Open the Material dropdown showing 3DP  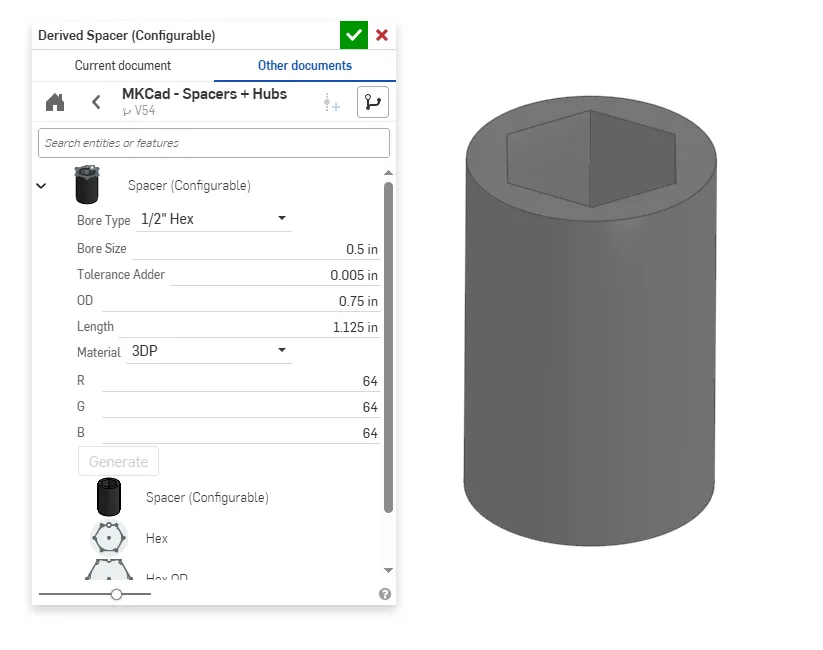tap(211, 352)
